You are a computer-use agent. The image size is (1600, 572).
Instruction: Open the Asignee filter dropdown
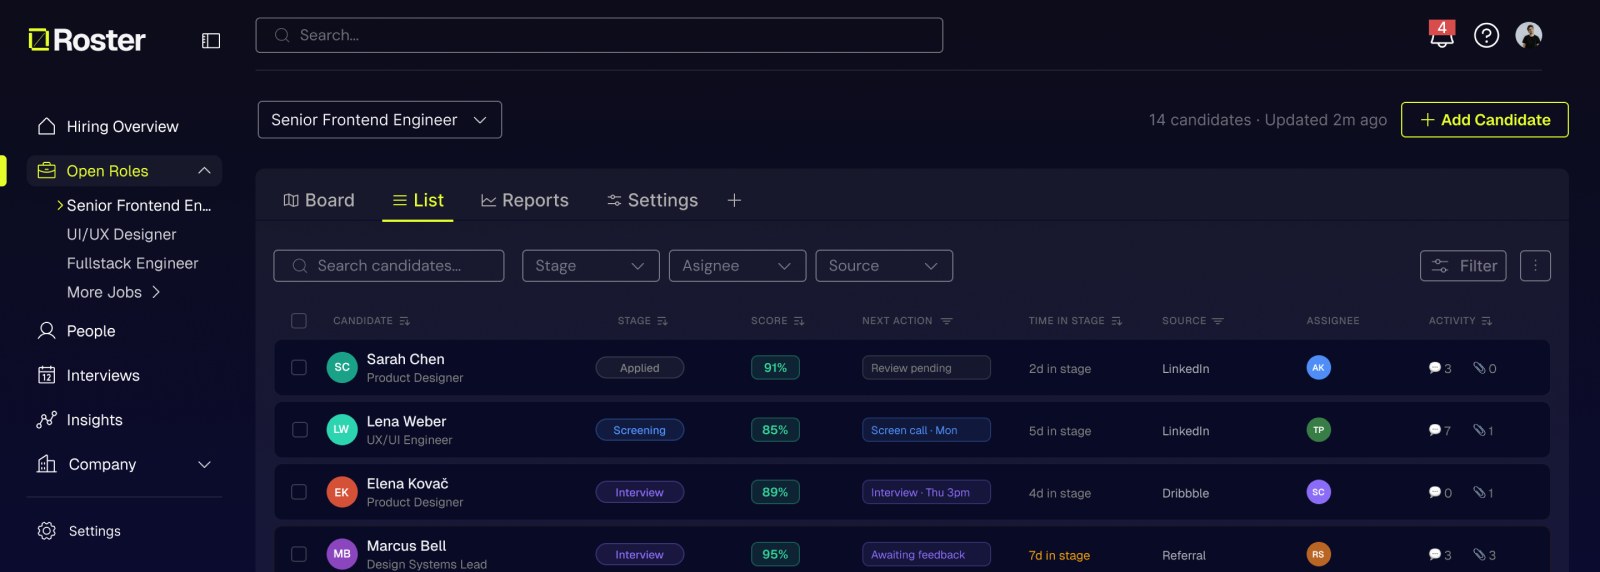(738, 266)
